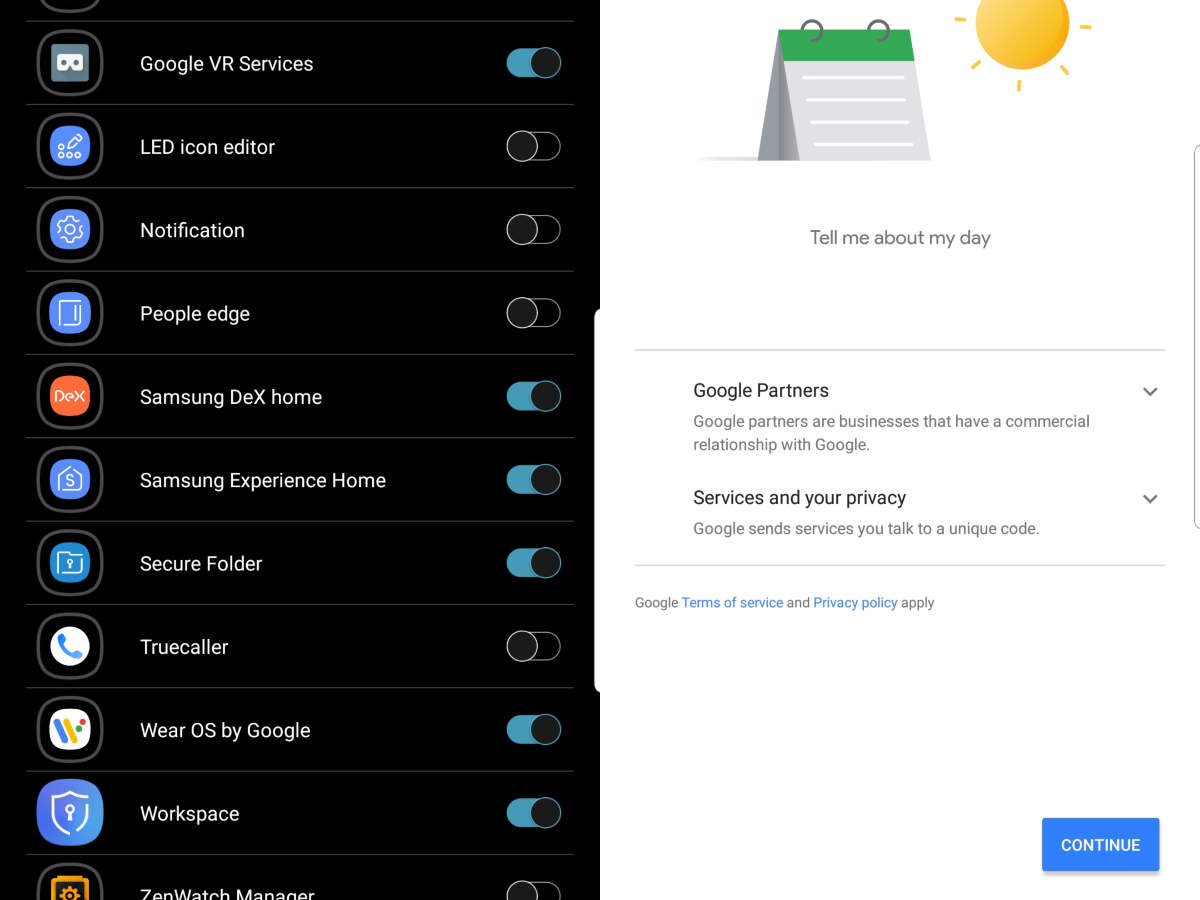This screenshot has width=1200, height=900.
Task: Click the CONTINUE button
Action: 1100,845
